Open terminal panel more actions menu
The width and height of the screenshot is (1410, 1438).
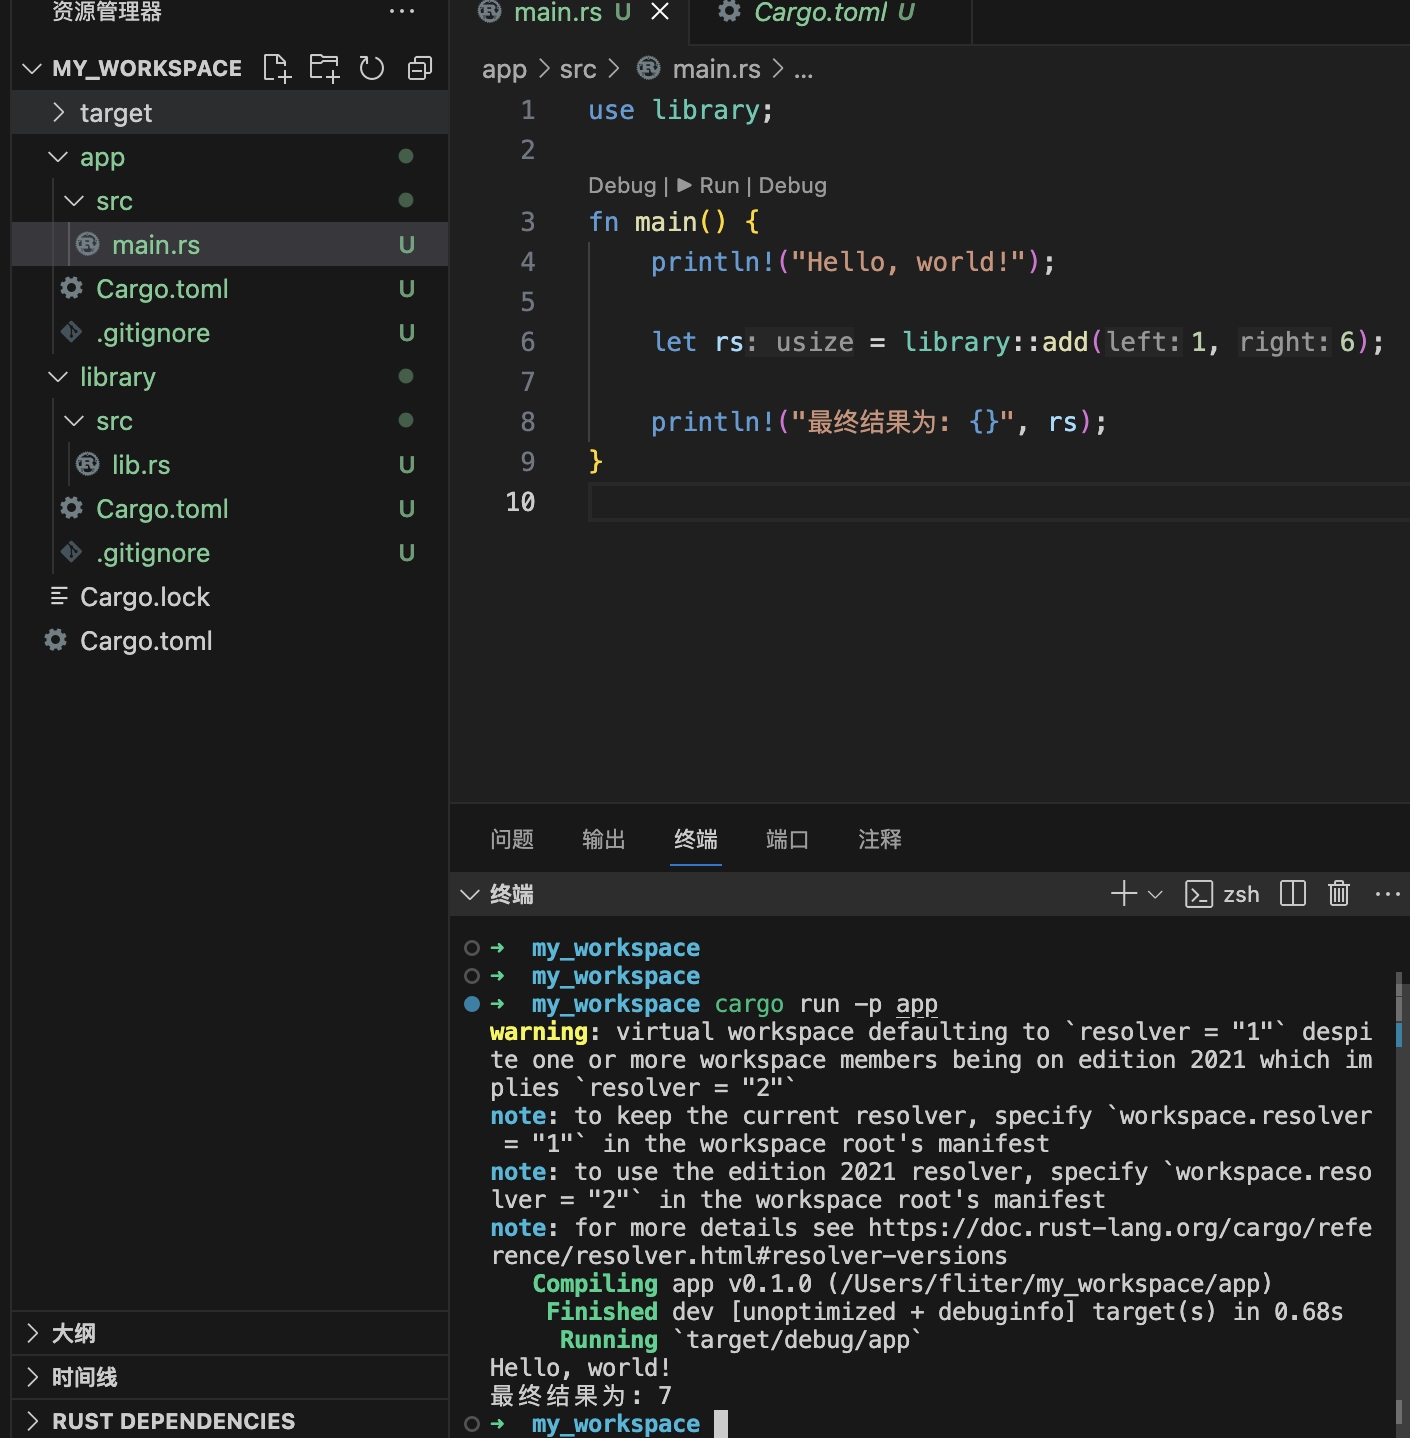pyautogui.click(x=1387, y=893)
